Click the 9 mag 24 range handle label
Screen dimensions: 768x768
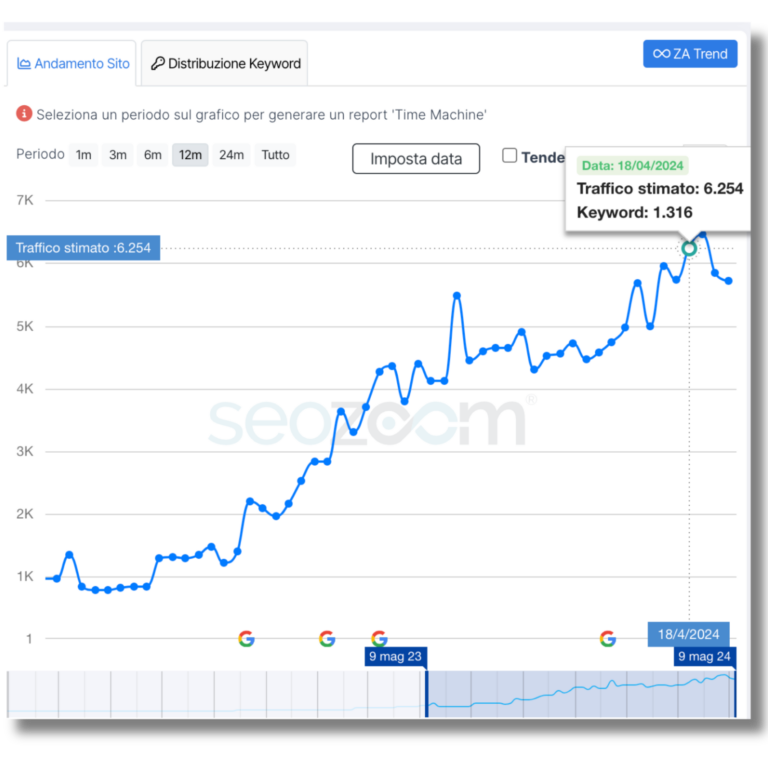pyautogui.click(x=705, y=657)
